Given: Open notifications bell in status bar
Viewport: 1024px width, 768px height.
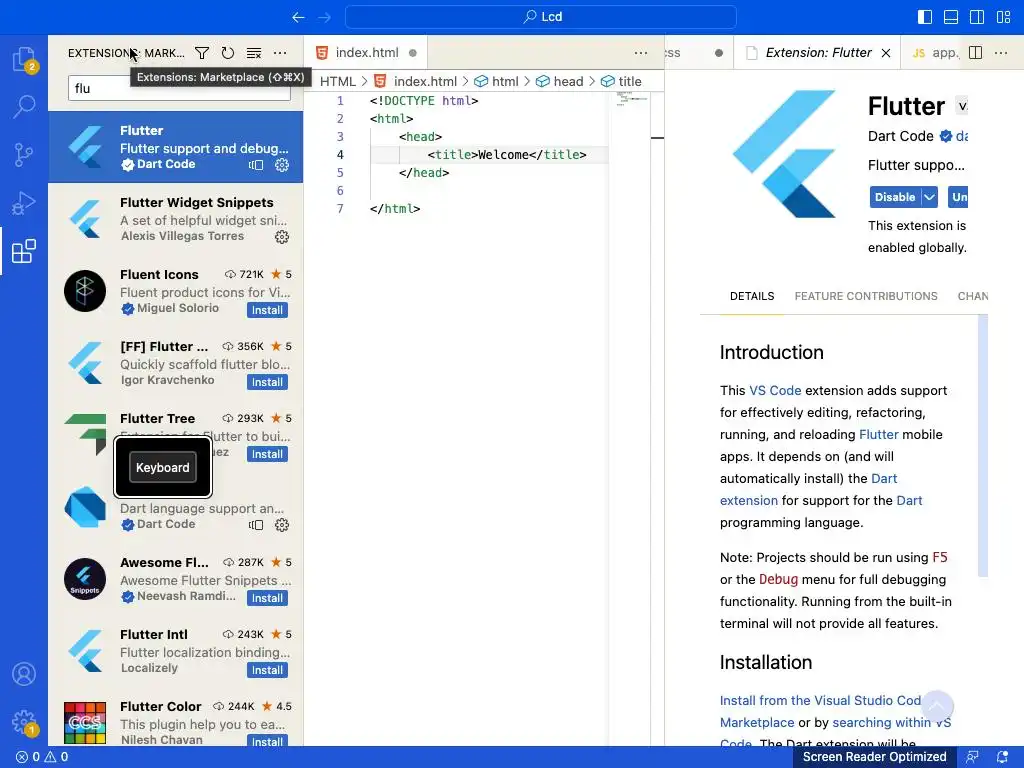Looking at the screenshot, I should (1002, 757).
